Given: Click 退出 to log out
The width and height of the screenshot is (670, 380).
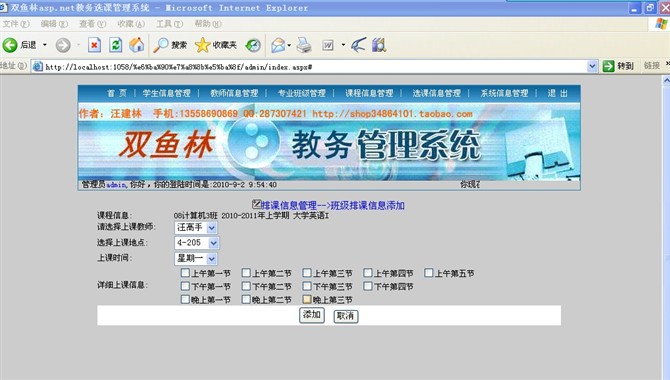Looking at the screenshot, I should point(558,93).
